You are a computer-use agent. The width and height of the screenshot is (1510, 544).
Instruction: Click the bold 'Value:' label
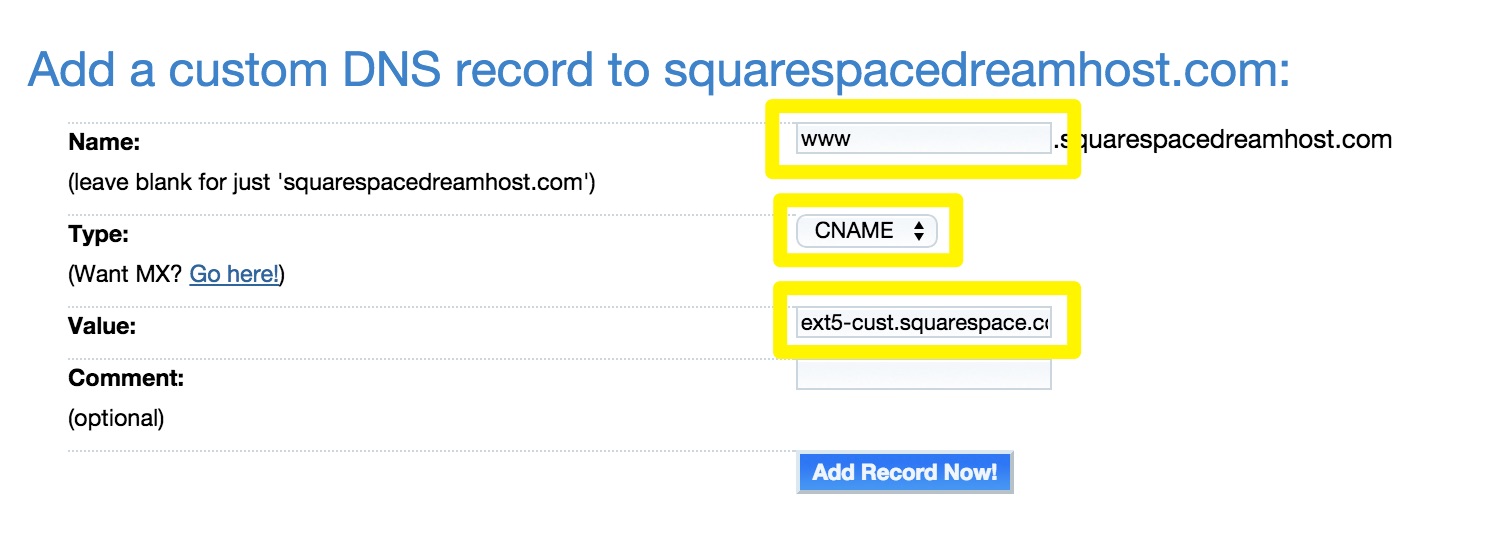click(102, 326)
